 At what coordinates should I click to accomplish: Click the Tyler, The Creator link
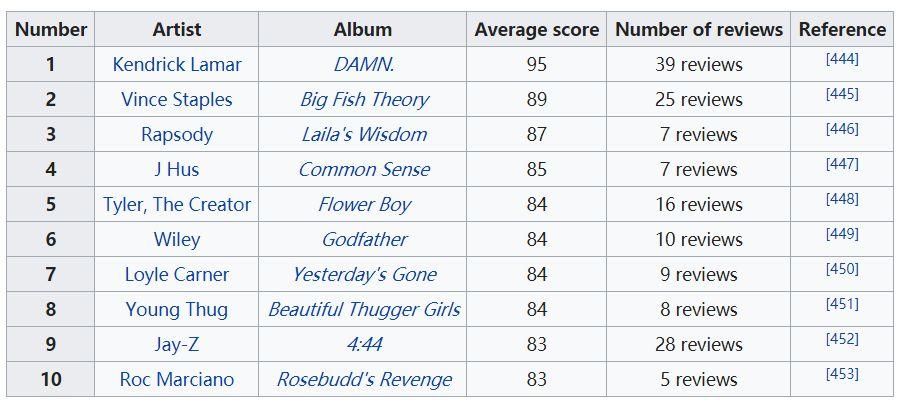coord(177,204)
